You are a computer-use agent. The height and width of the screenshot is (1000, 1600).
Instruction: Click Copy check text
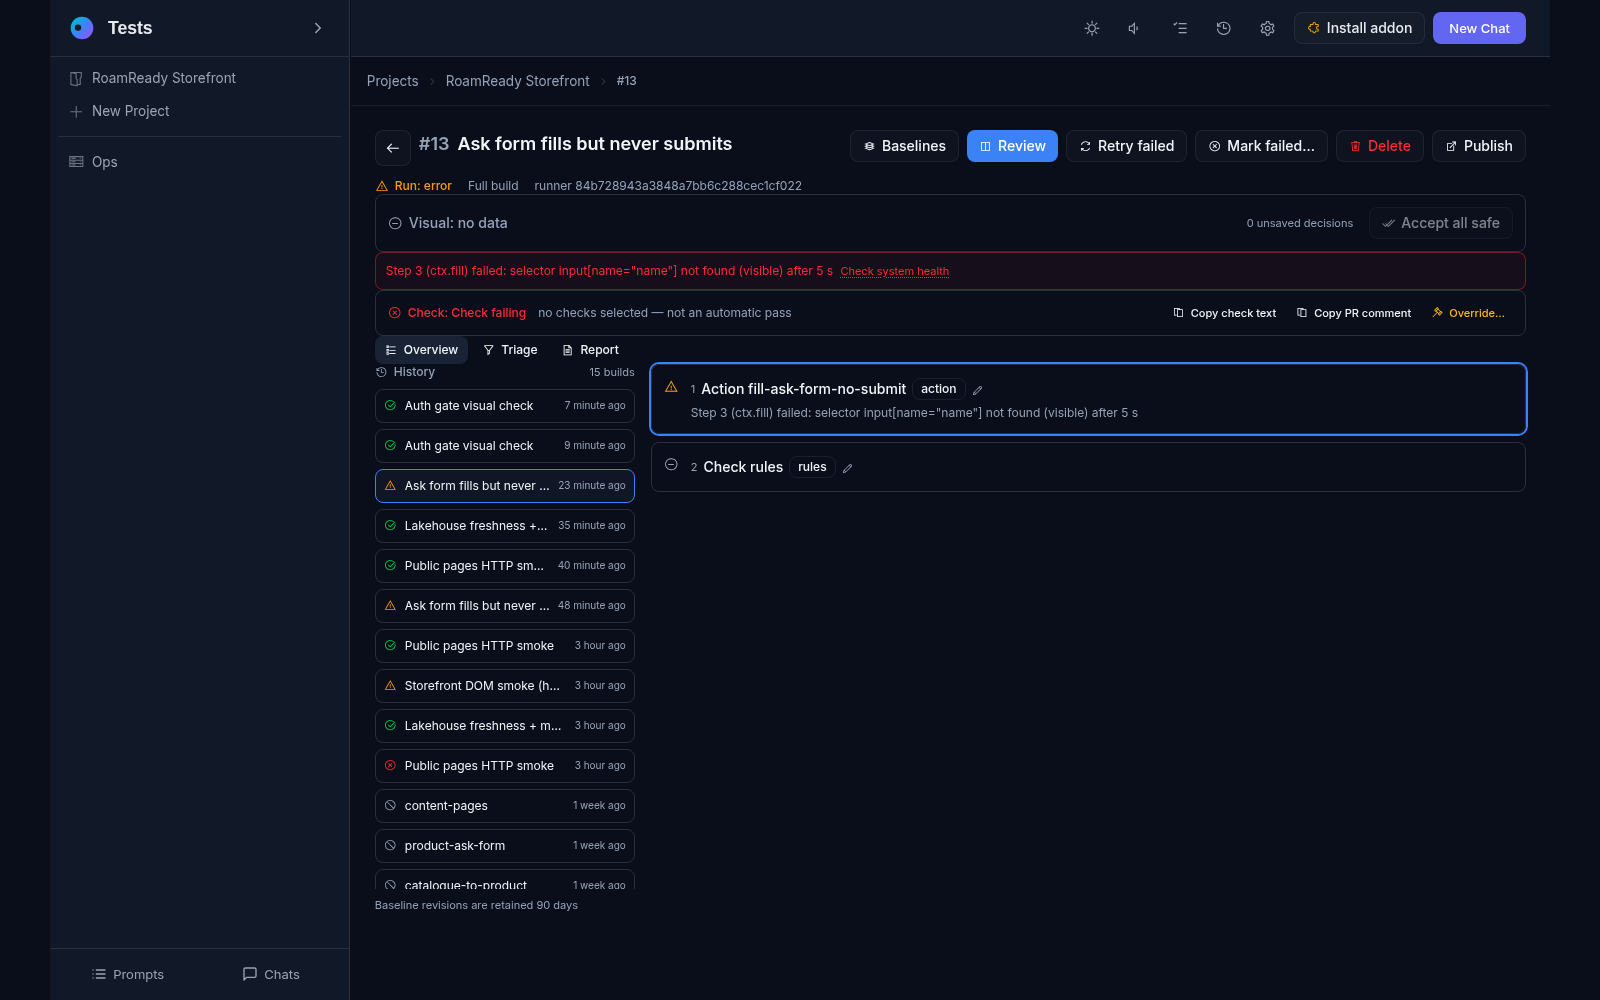(x=1225, y=313)
